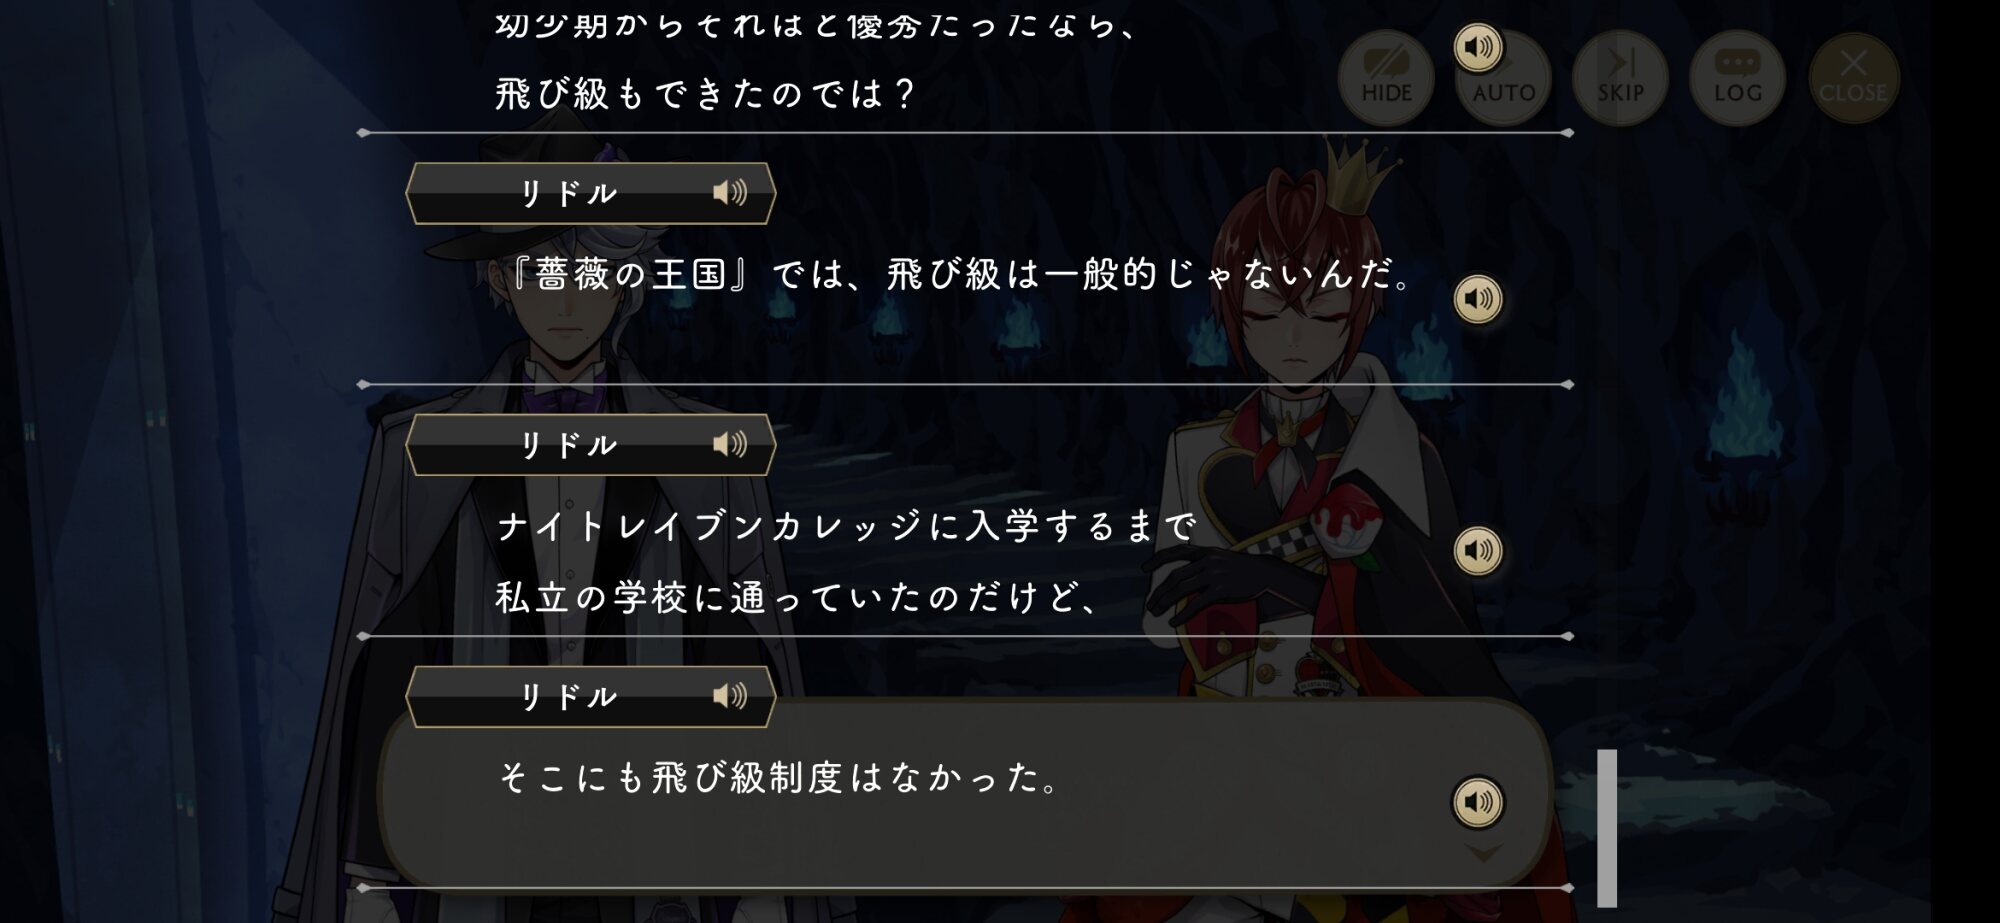Jump to the 私立の学校に通っていた entry
The width and height of the screenshot is (2000, 923).
coord(800,598)
